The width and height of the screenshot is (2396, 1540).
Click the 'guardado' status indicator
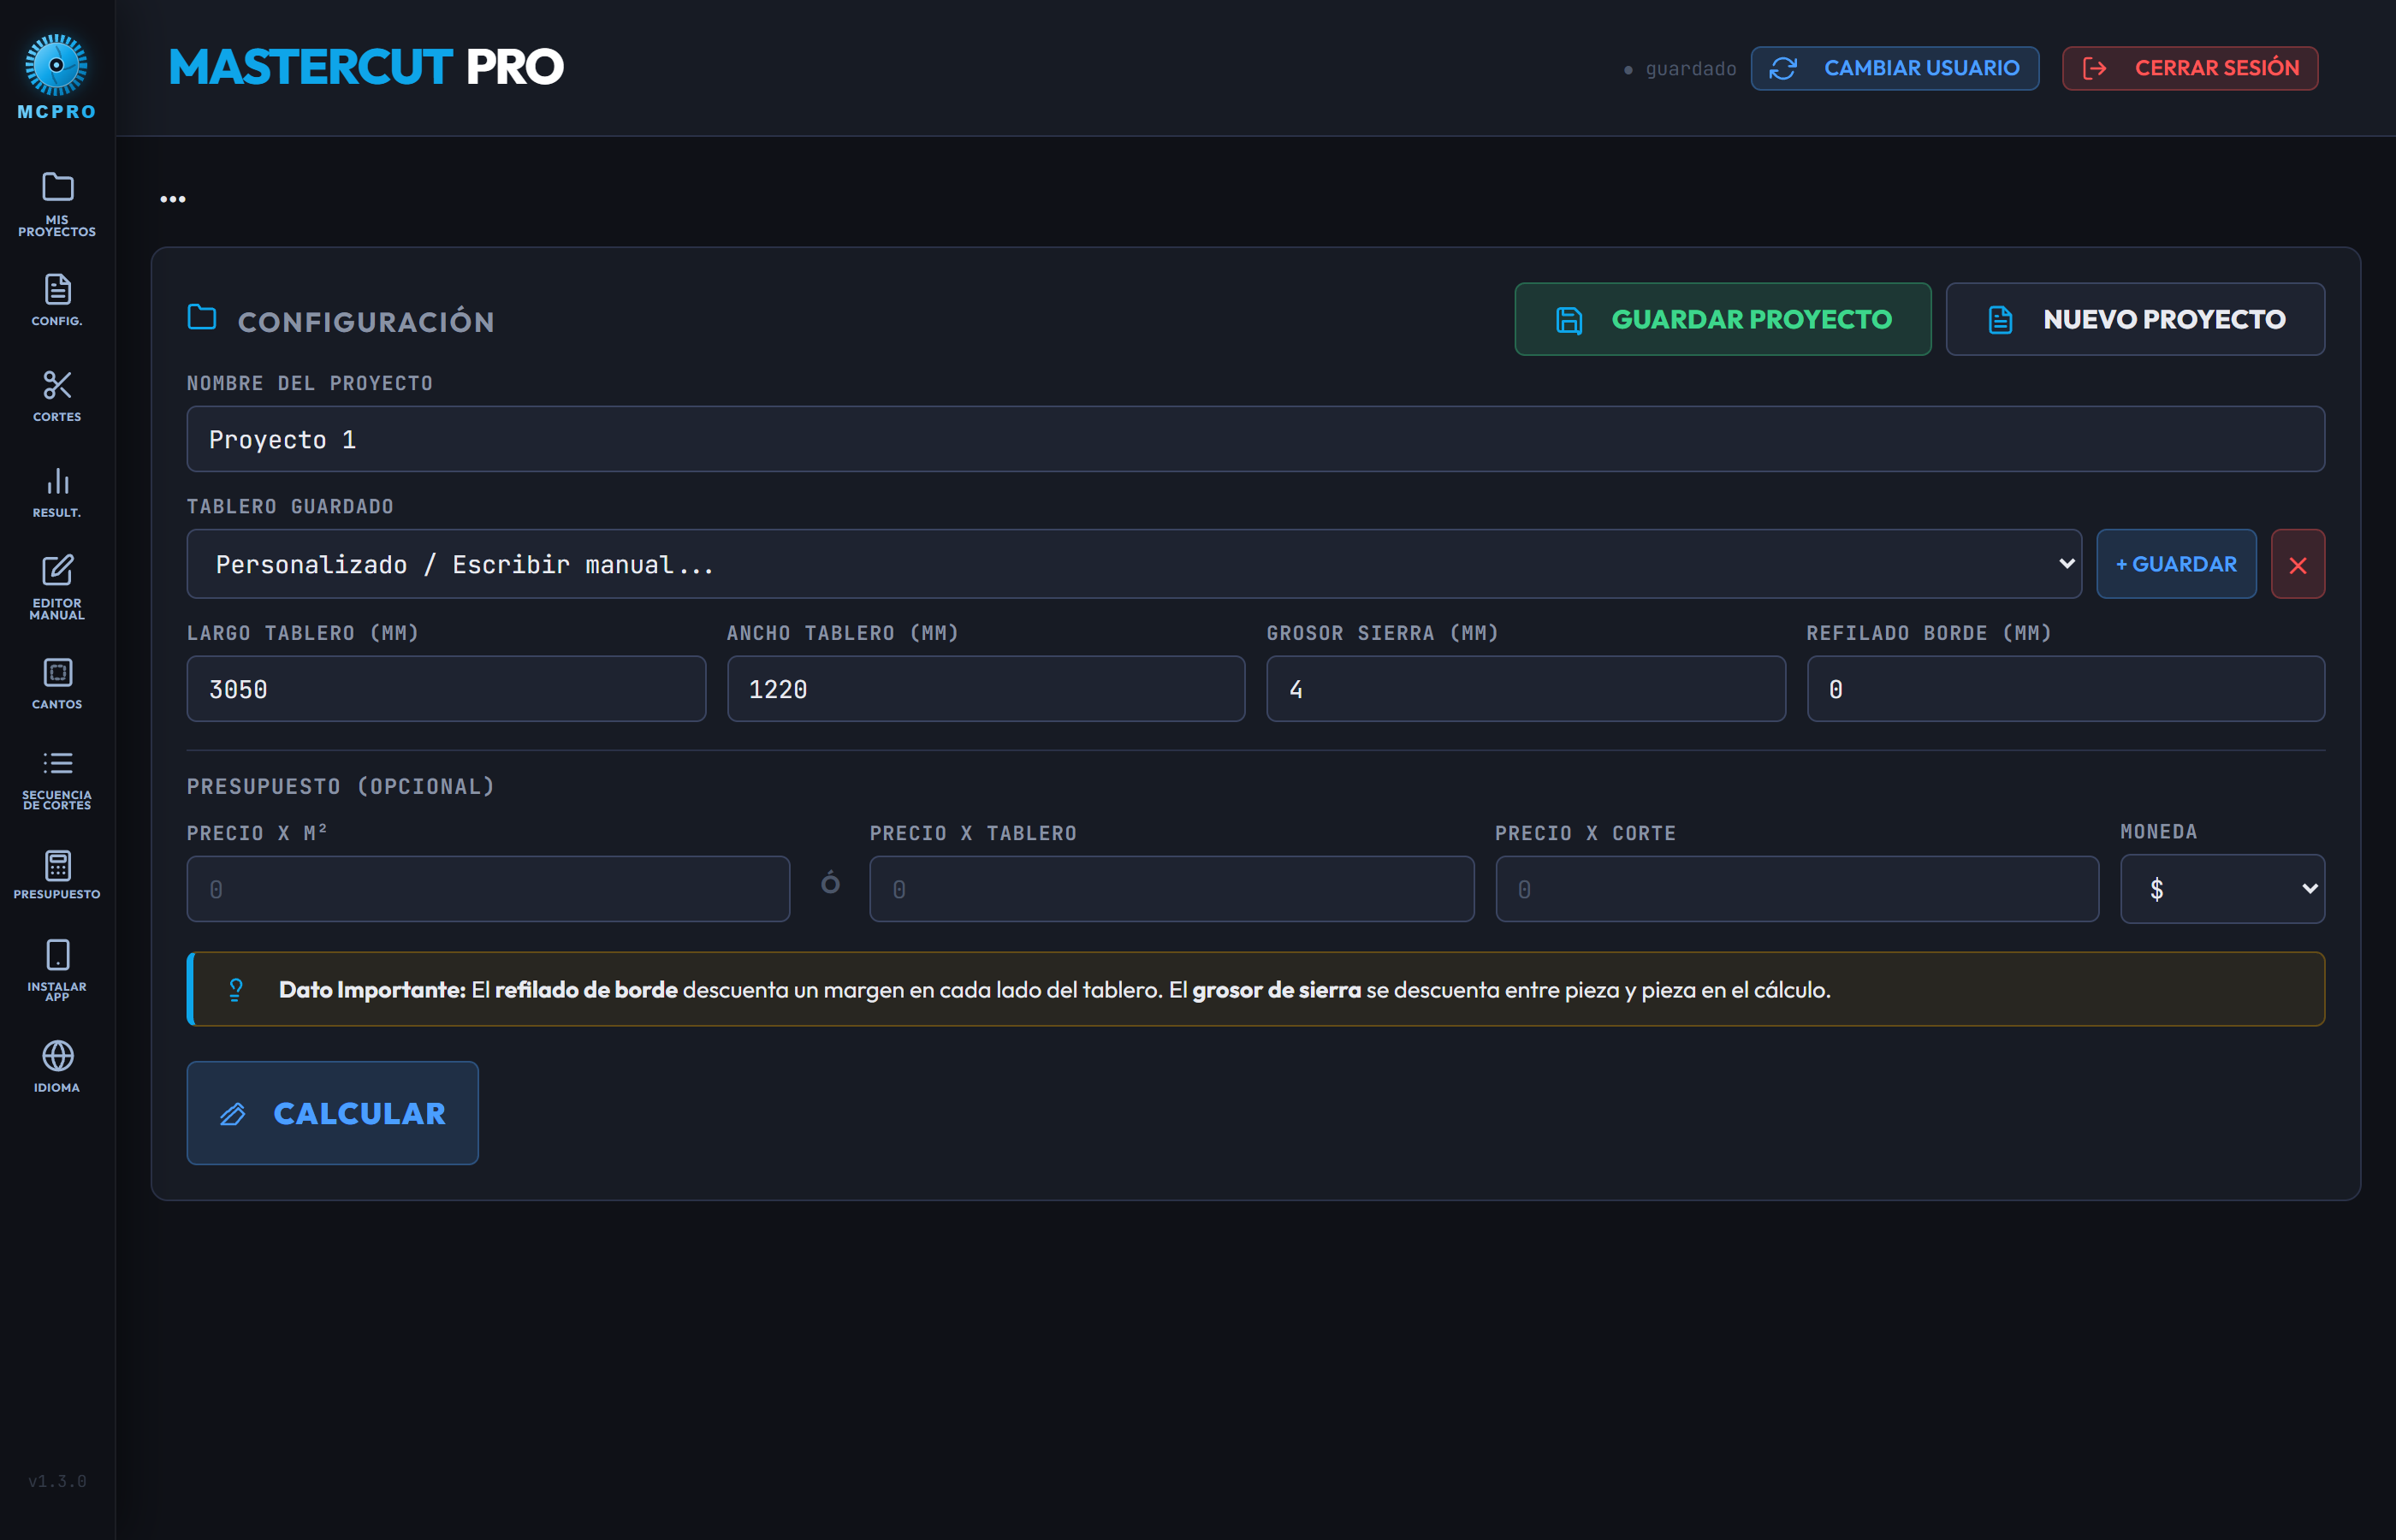tap(1680, 69)
